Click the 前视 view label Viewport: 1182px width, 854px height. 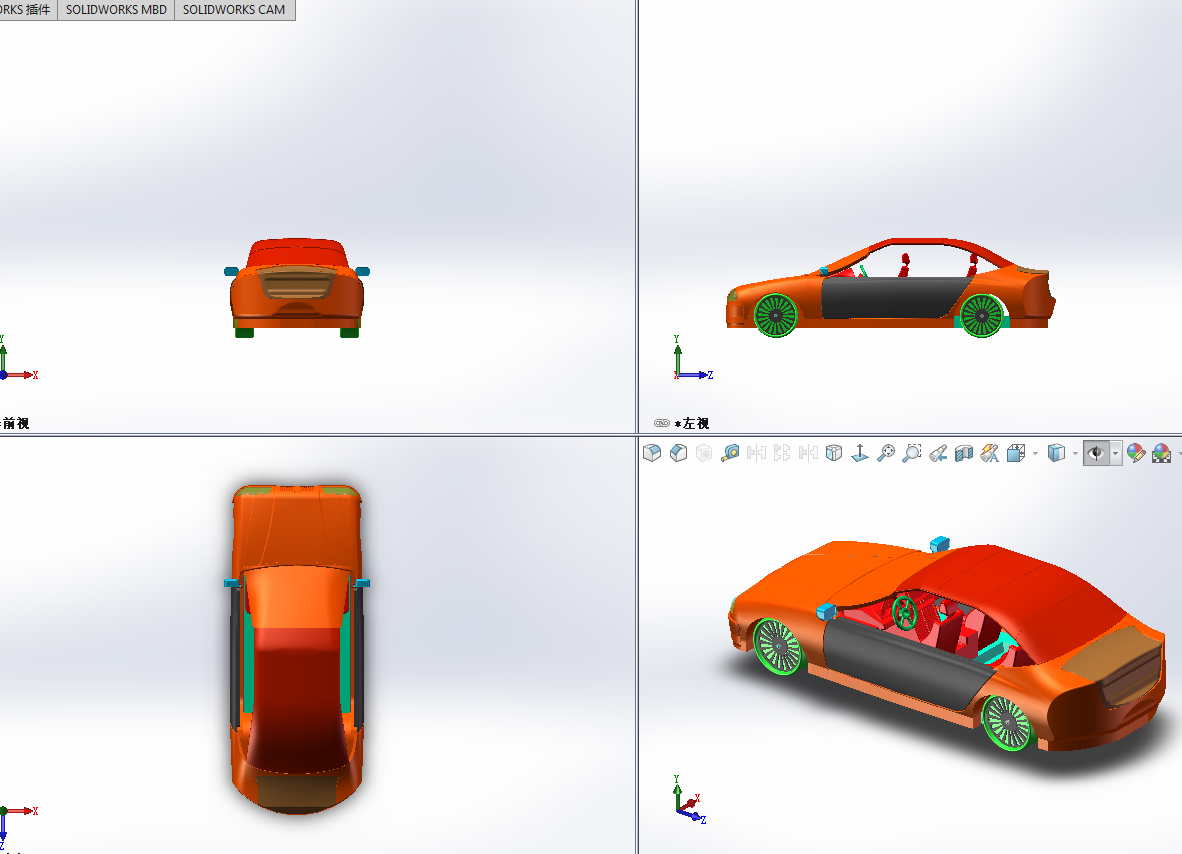tap(15, 424)
